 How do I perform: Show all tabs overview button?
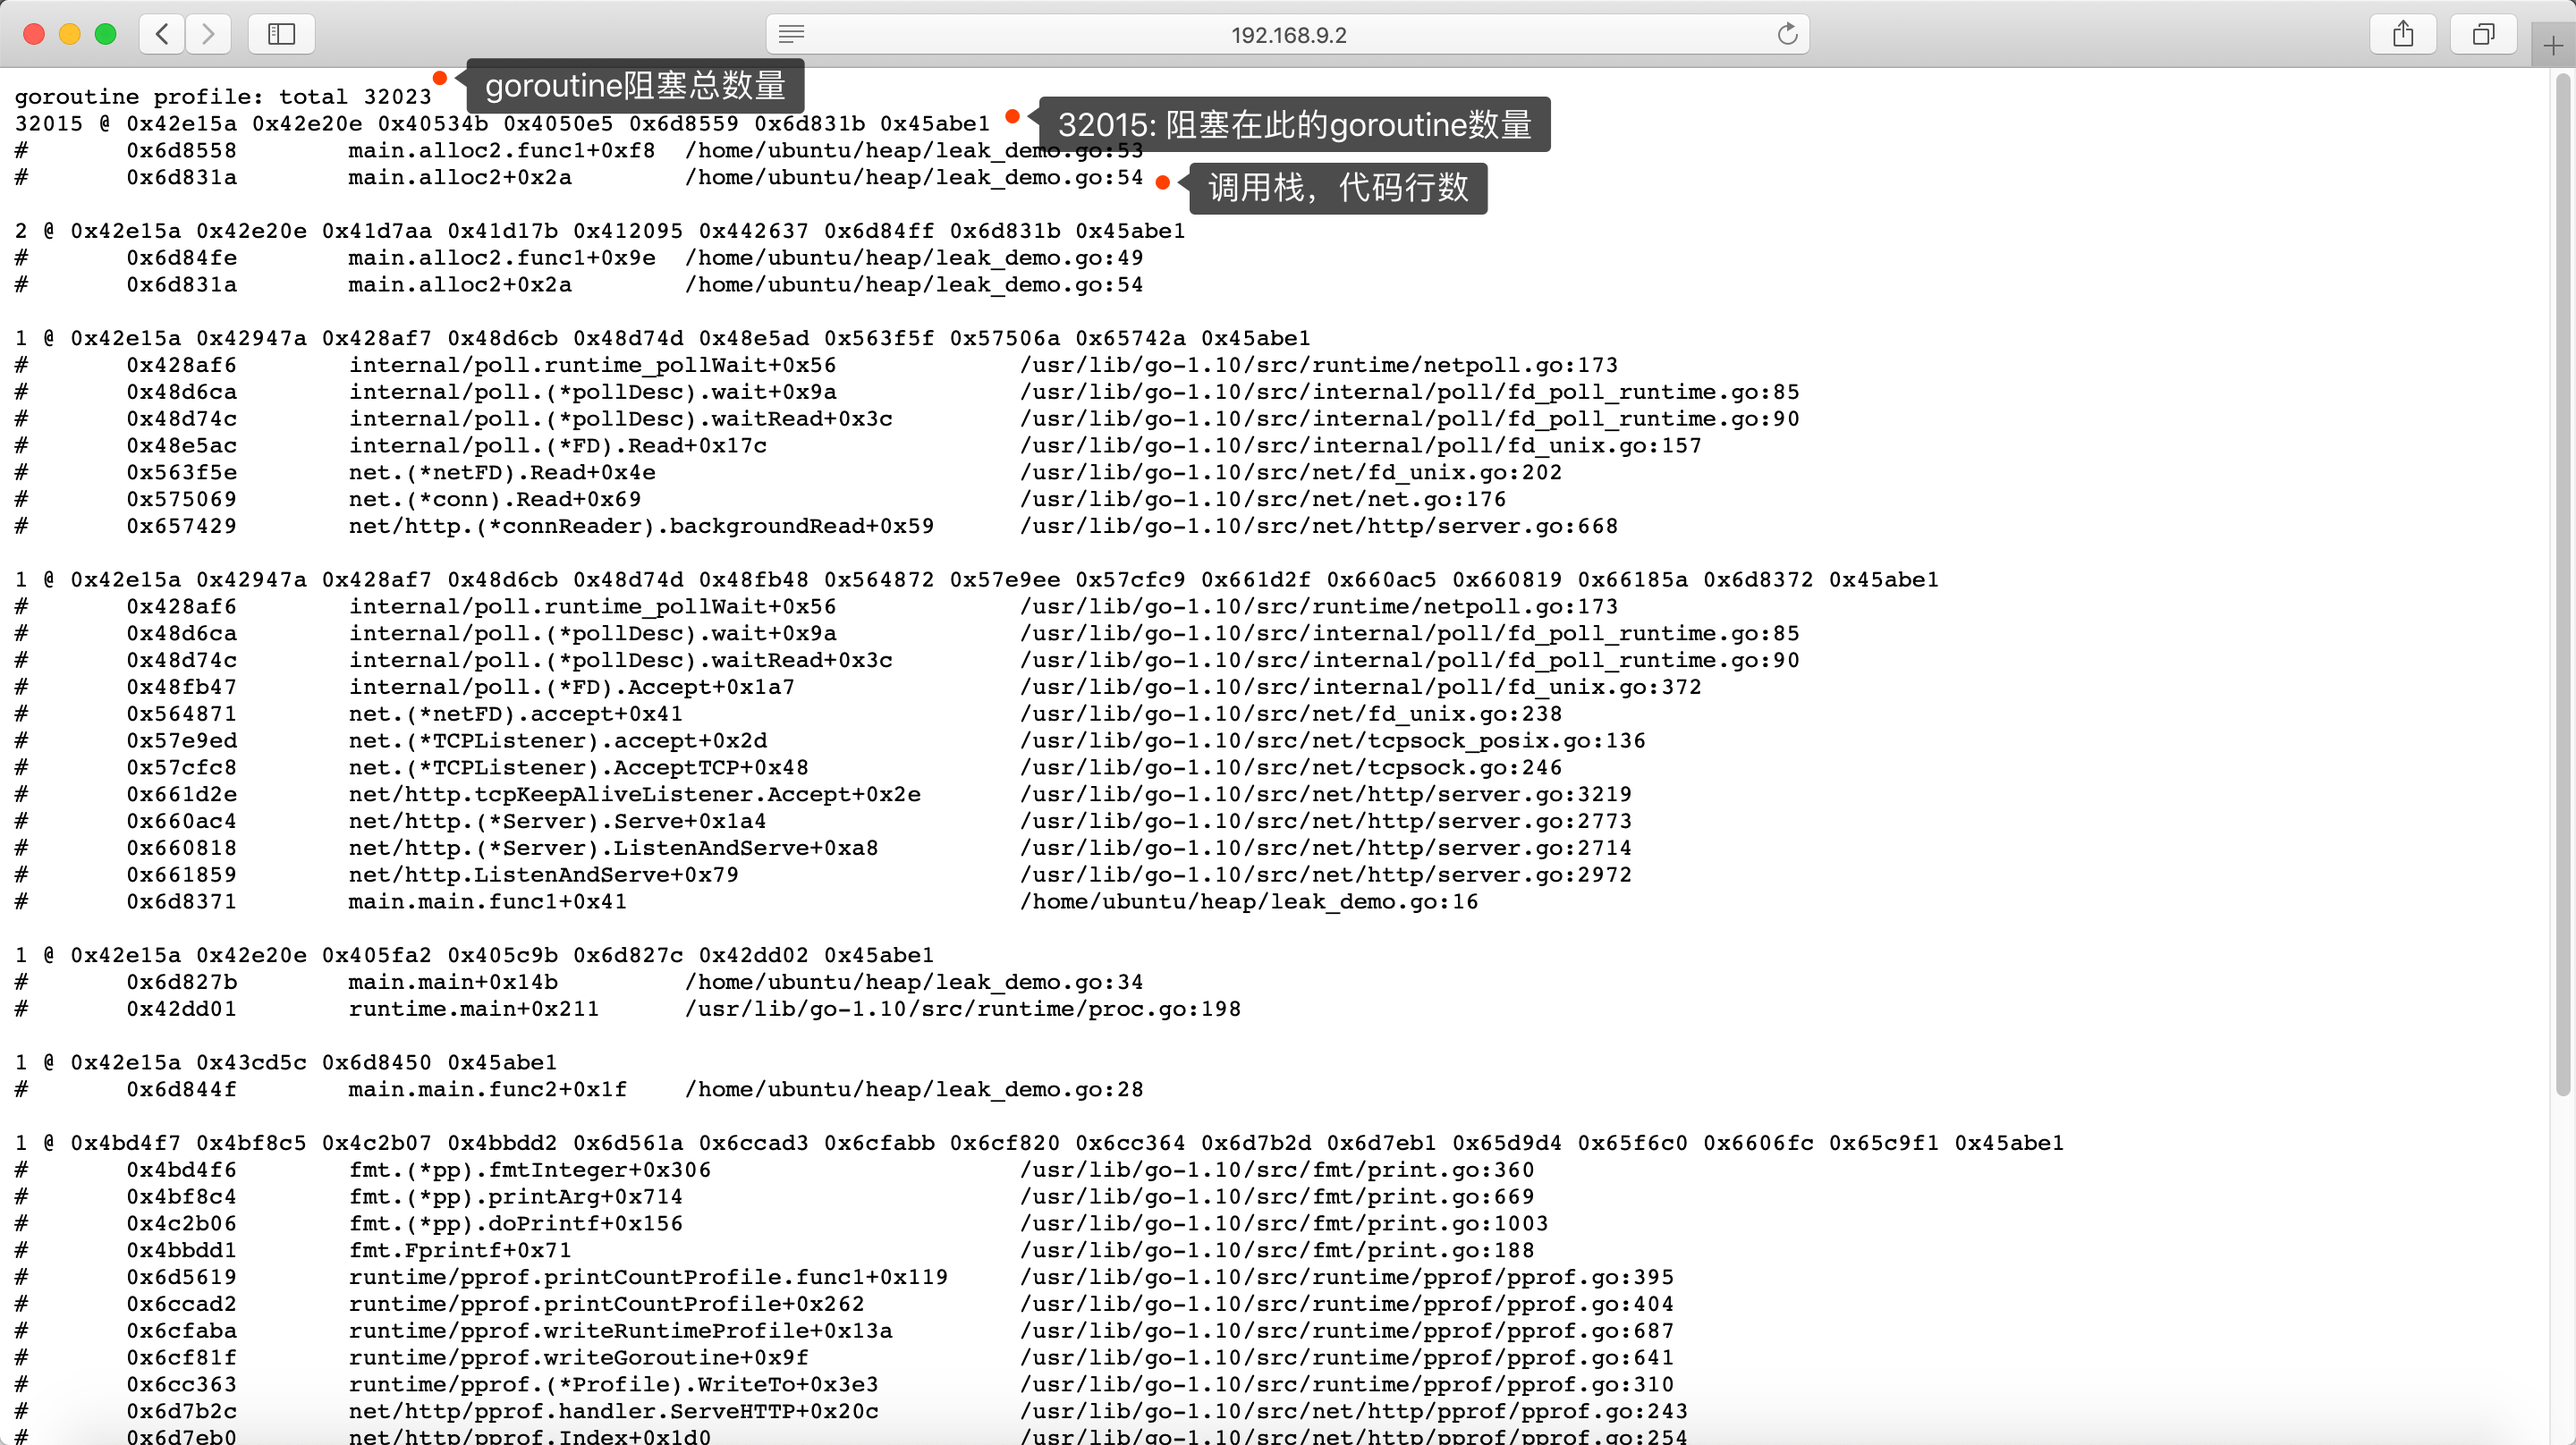tap(2483, 34)
